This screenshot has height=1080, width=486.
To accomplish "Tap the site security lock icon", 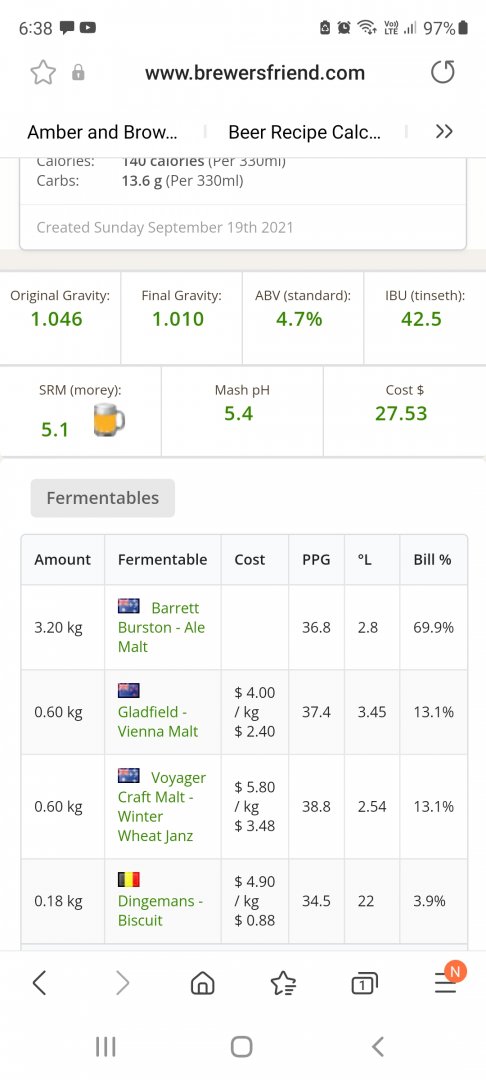I will (78, 72).
